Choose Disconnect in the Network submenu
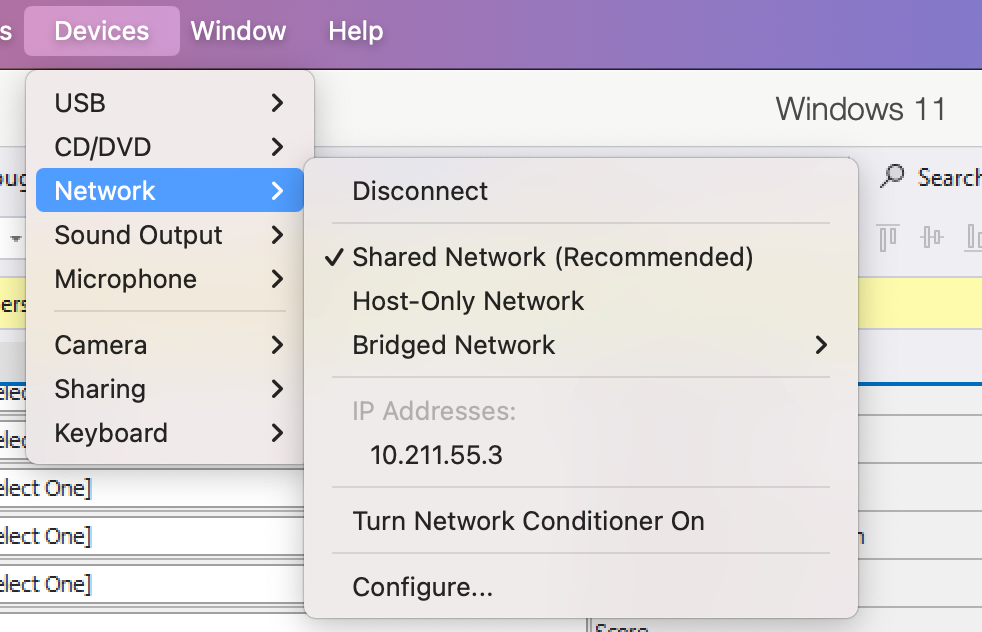 (x=581, y=191)
